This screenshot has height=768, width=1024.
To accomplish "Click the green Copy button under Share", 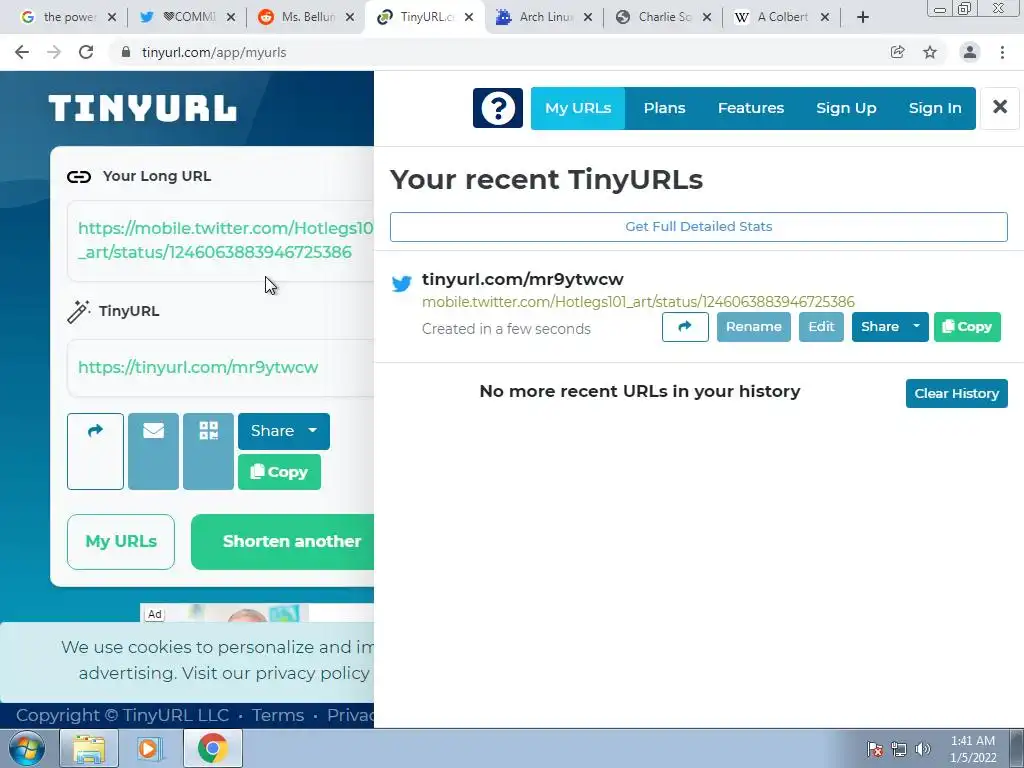I will 279,472.
